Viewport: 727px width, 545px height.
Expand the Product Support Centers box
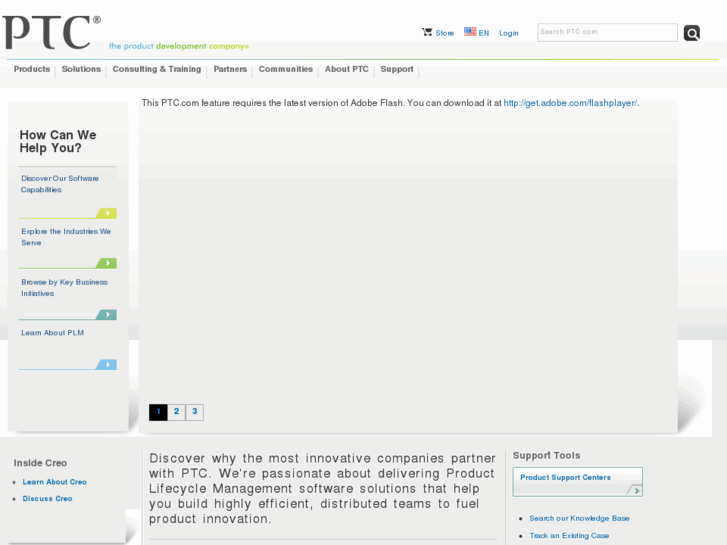point(634,490)
